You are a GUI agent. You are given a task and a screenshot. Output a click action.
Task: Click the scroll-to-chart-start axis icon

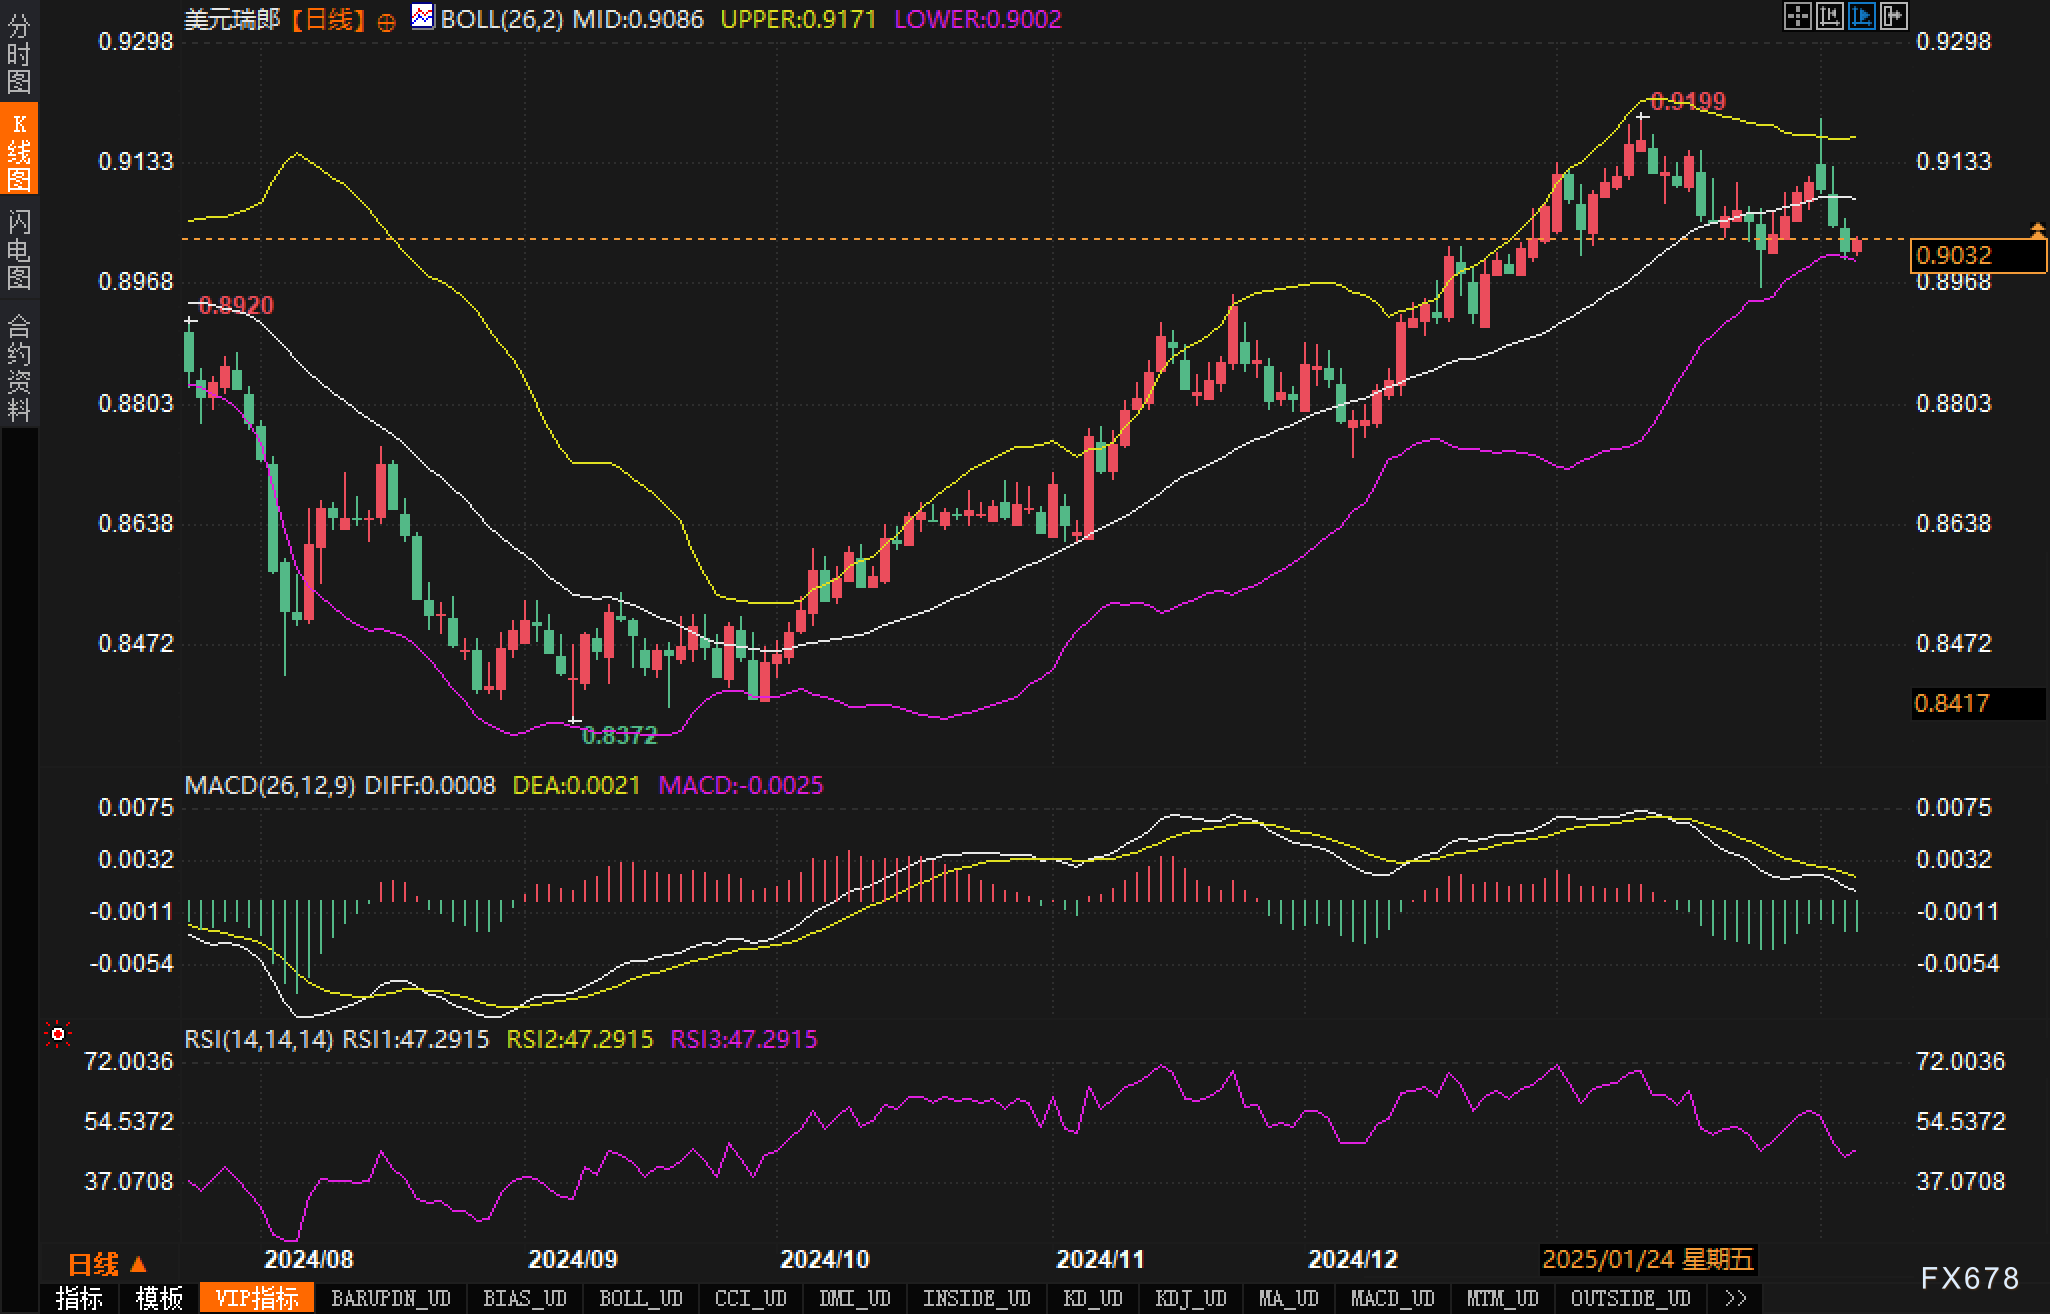1829,16
